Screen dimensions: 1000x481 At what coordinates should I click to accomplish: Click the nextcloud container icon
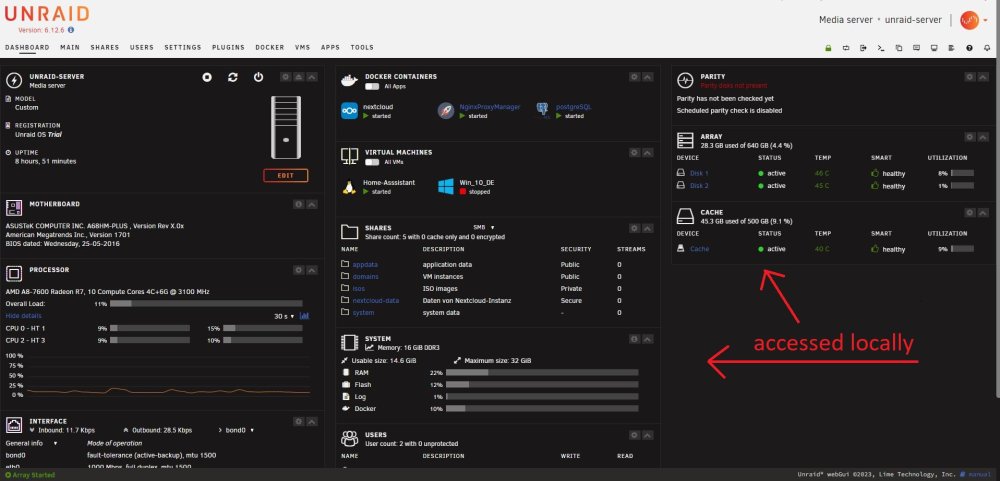(349, 110)
